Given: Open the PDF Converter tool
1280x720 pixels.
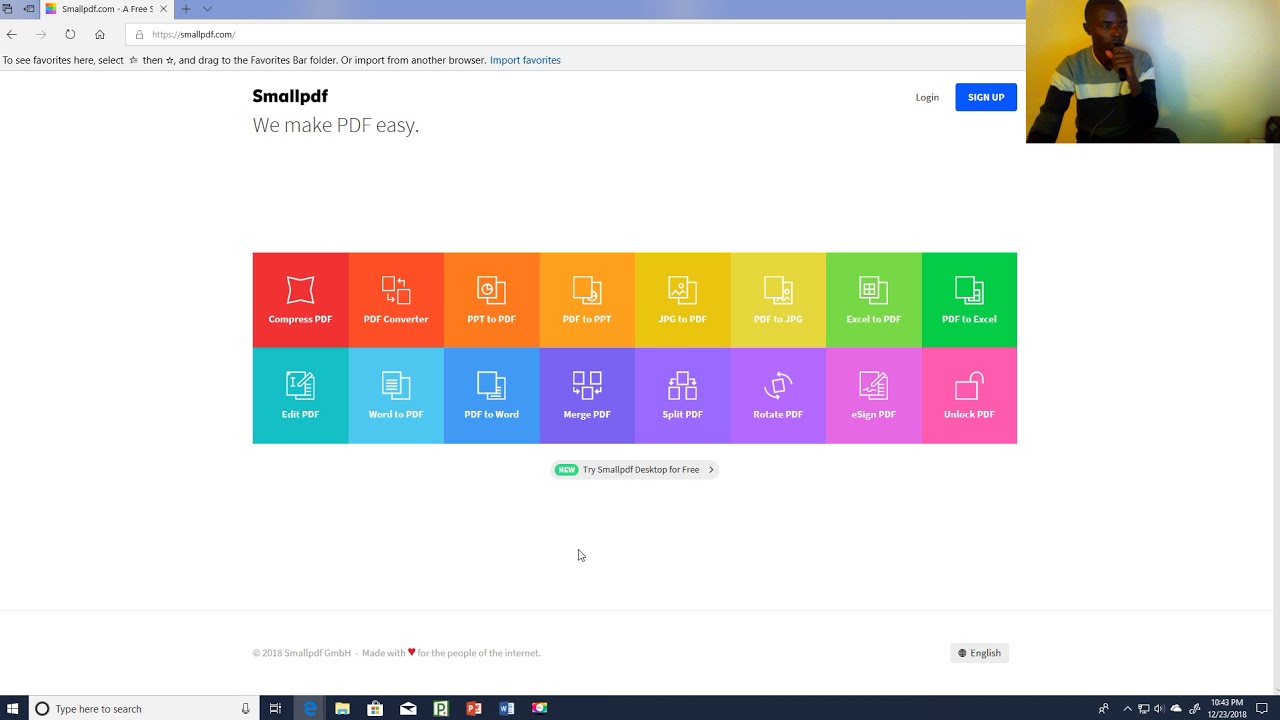Looking at the screenshot, I should pyautogui.click(x=396, y=300).
